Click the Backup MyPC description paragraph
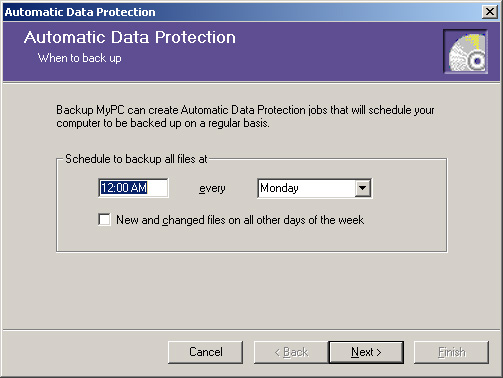The image size is (503, 378). (245, 116)
